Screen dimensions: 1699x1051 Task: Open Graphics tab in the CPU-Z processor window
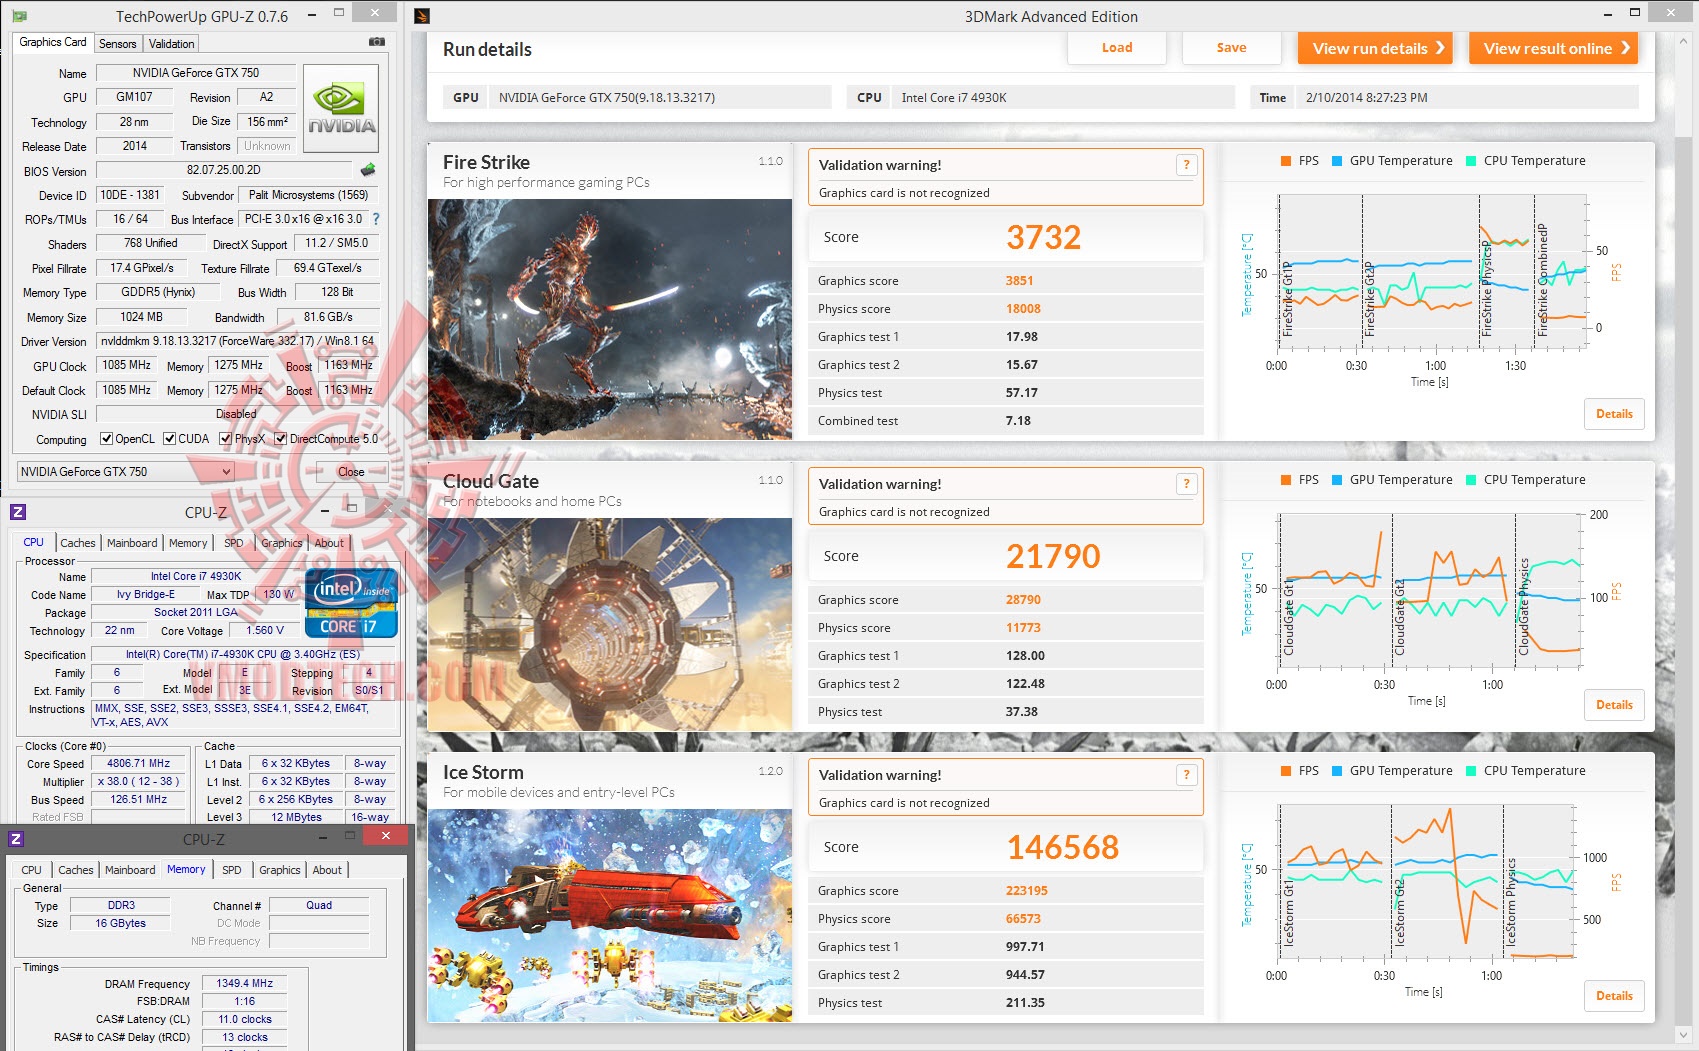coord(282,543)
